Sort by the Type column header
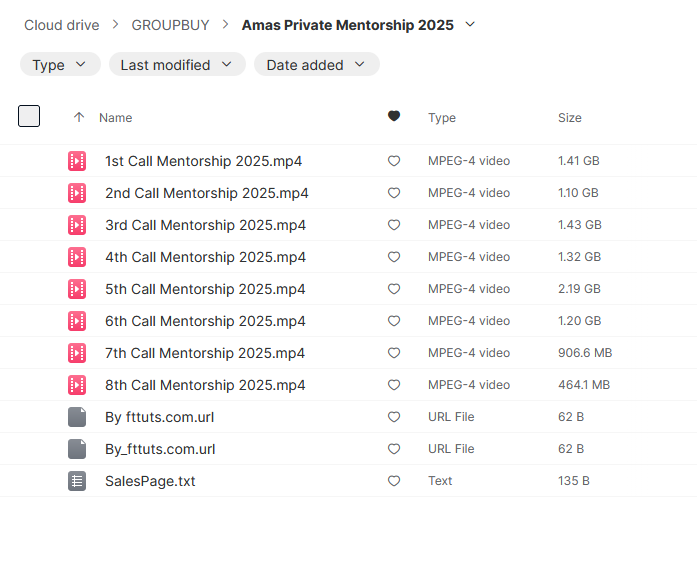The width and height of the screenshot is (697, 569). [441, 118]
